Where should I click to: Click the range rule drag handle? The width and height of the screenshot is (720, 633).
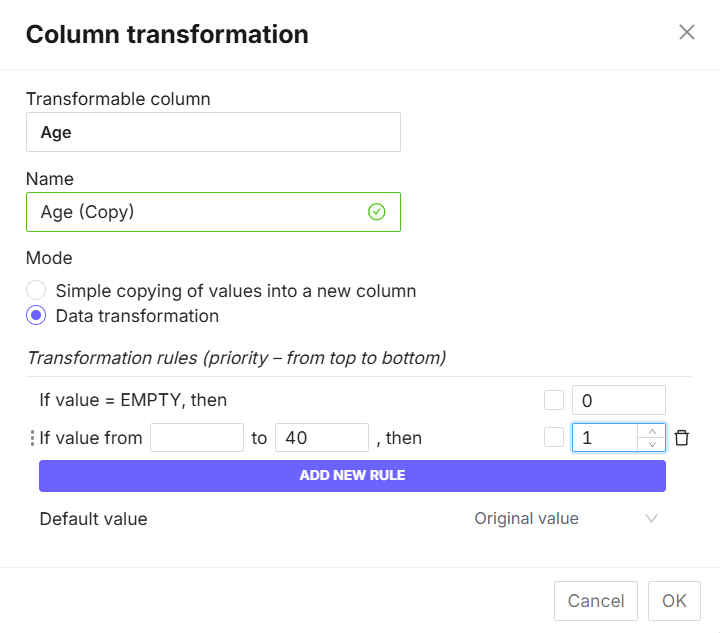[x=31, y=438]
